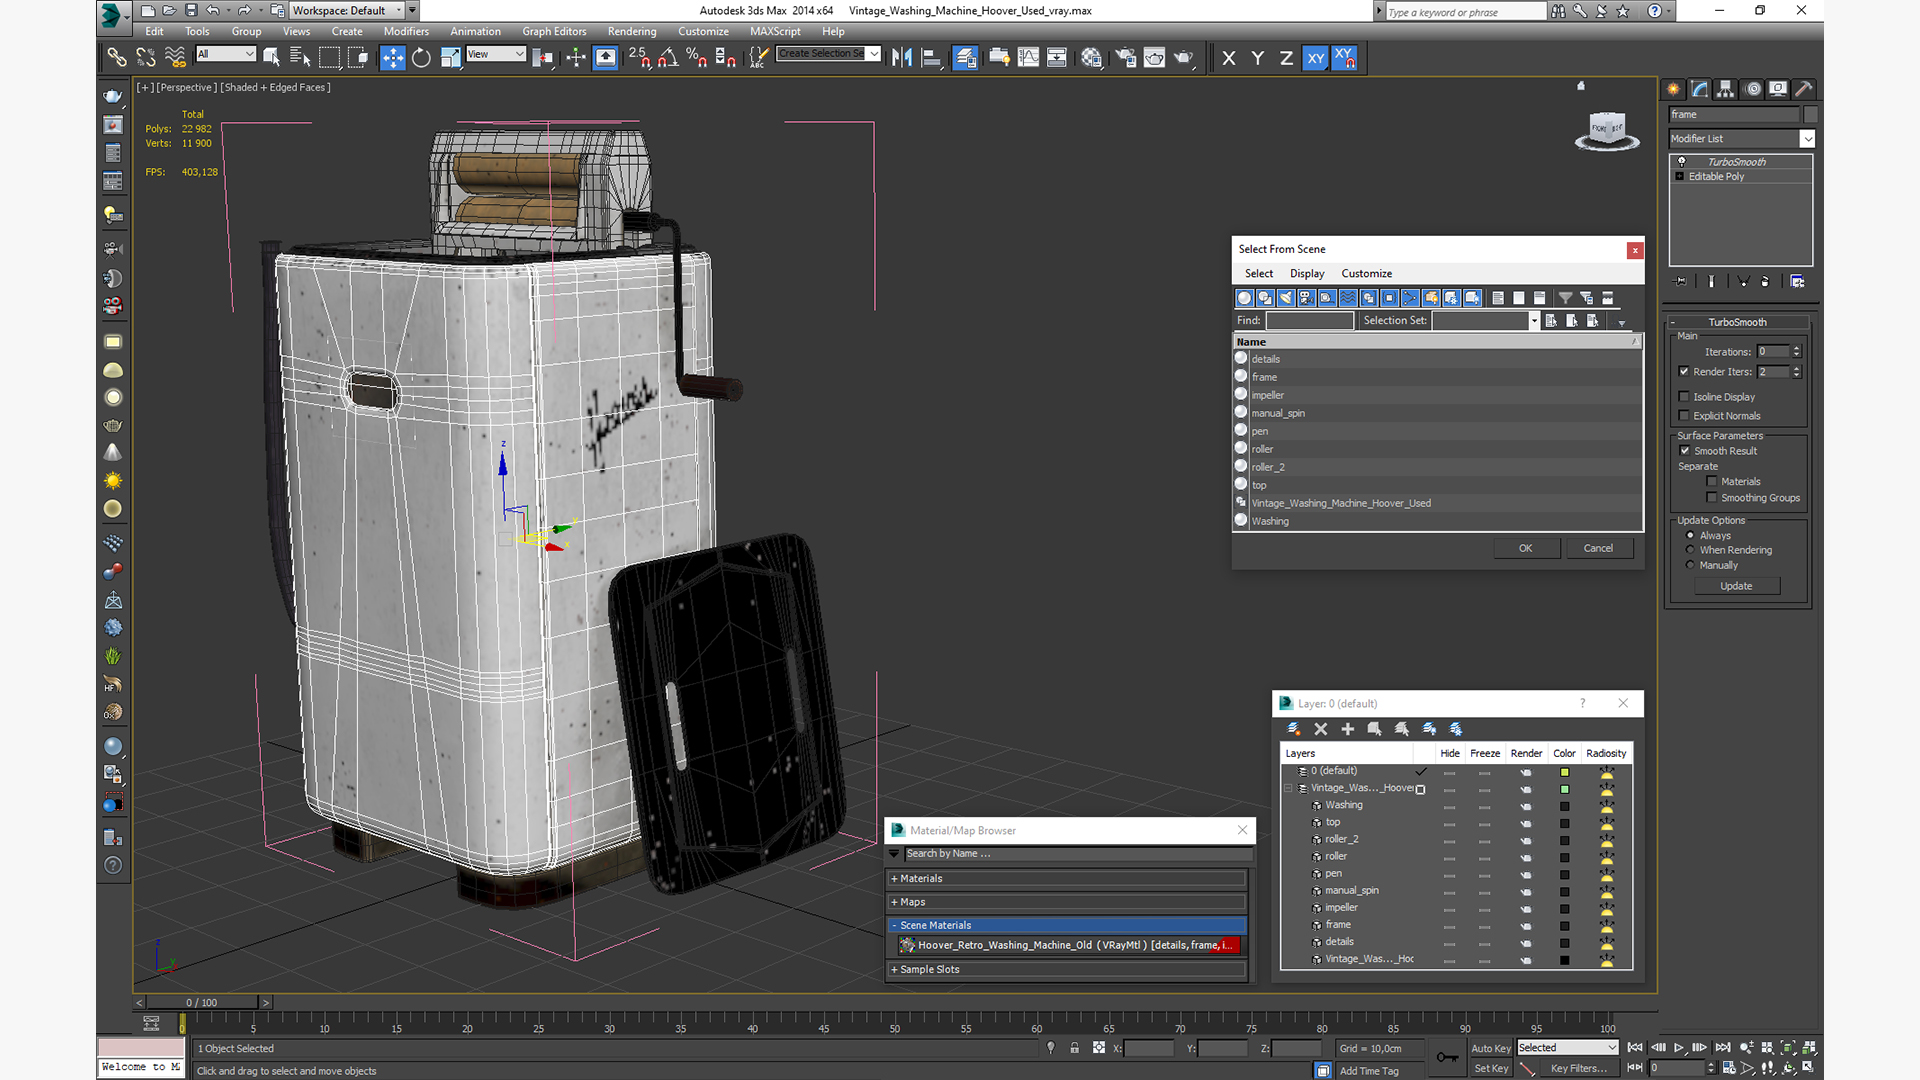Open the Animation menu
The width and height of the screenshot is (1920, 1080).
tap(475, 32)
